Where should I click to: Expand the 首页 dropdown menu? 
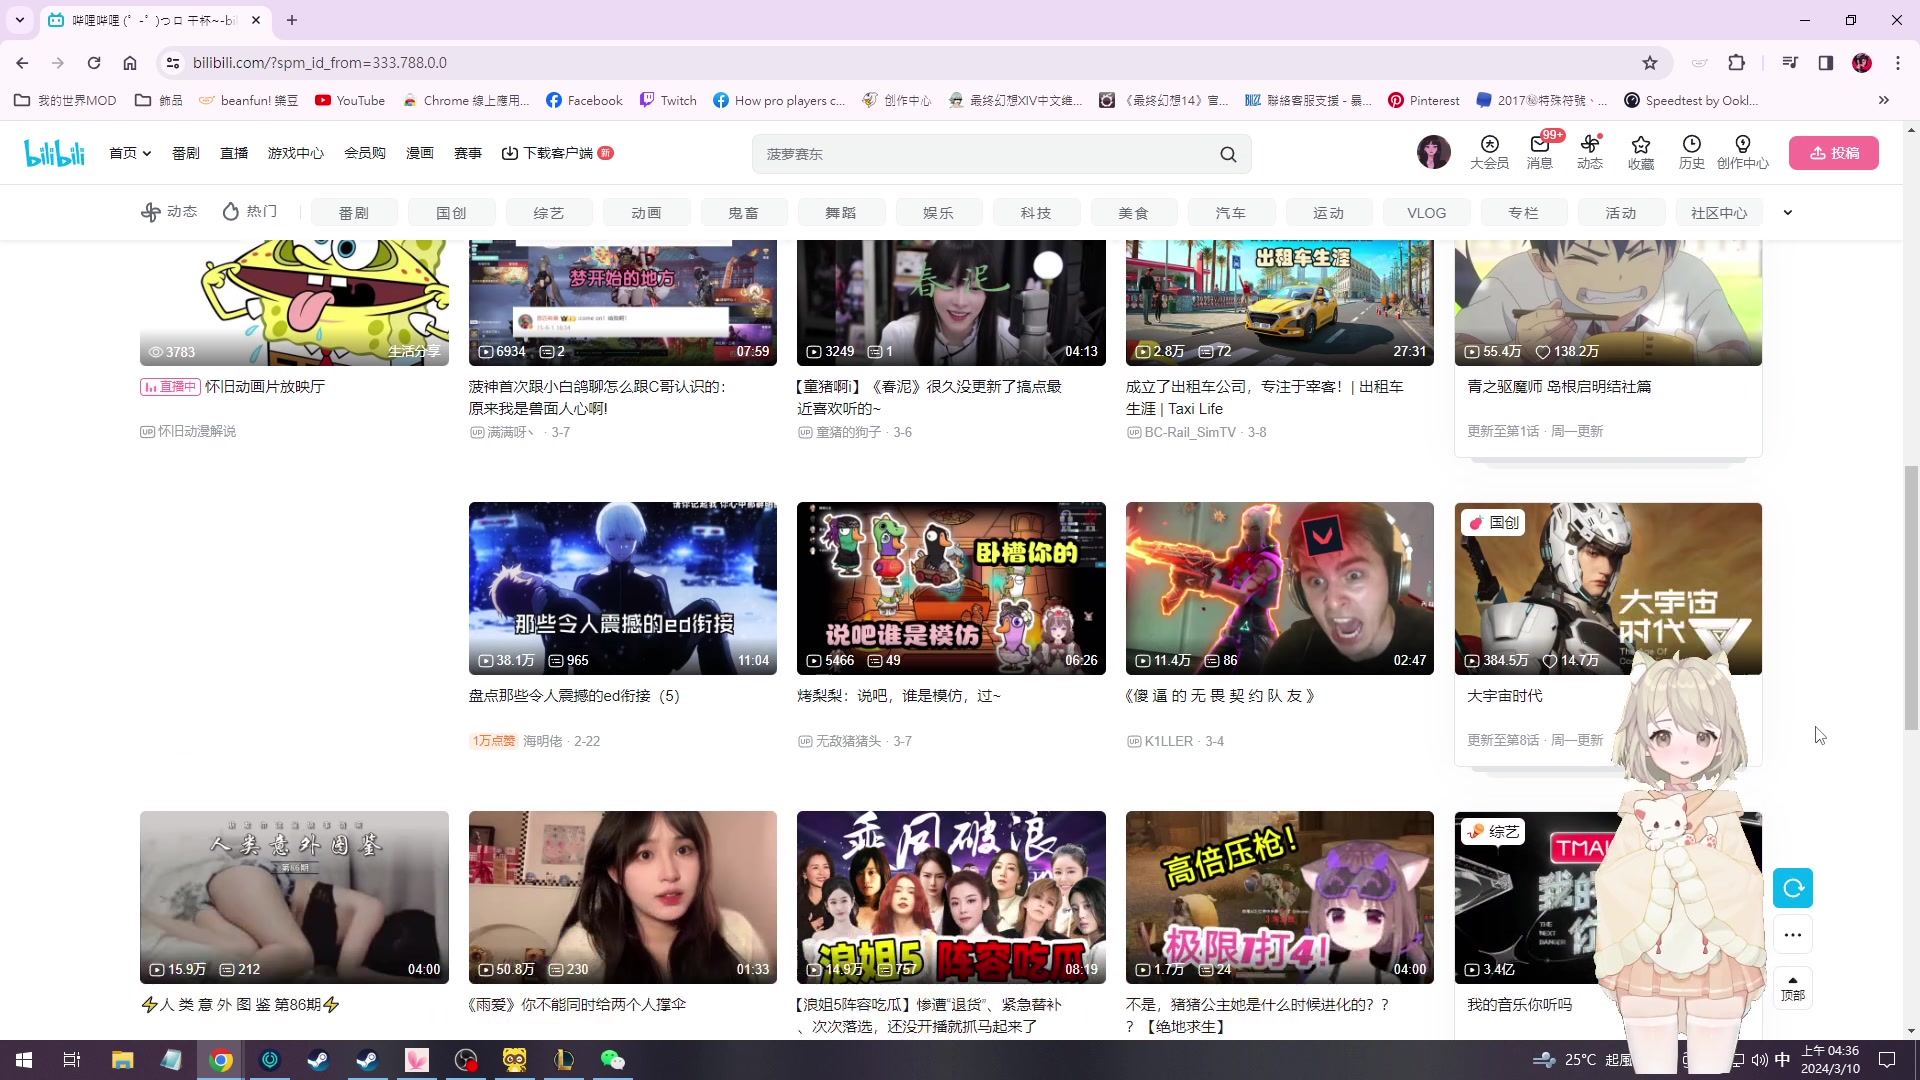click(x=130, y=153)
